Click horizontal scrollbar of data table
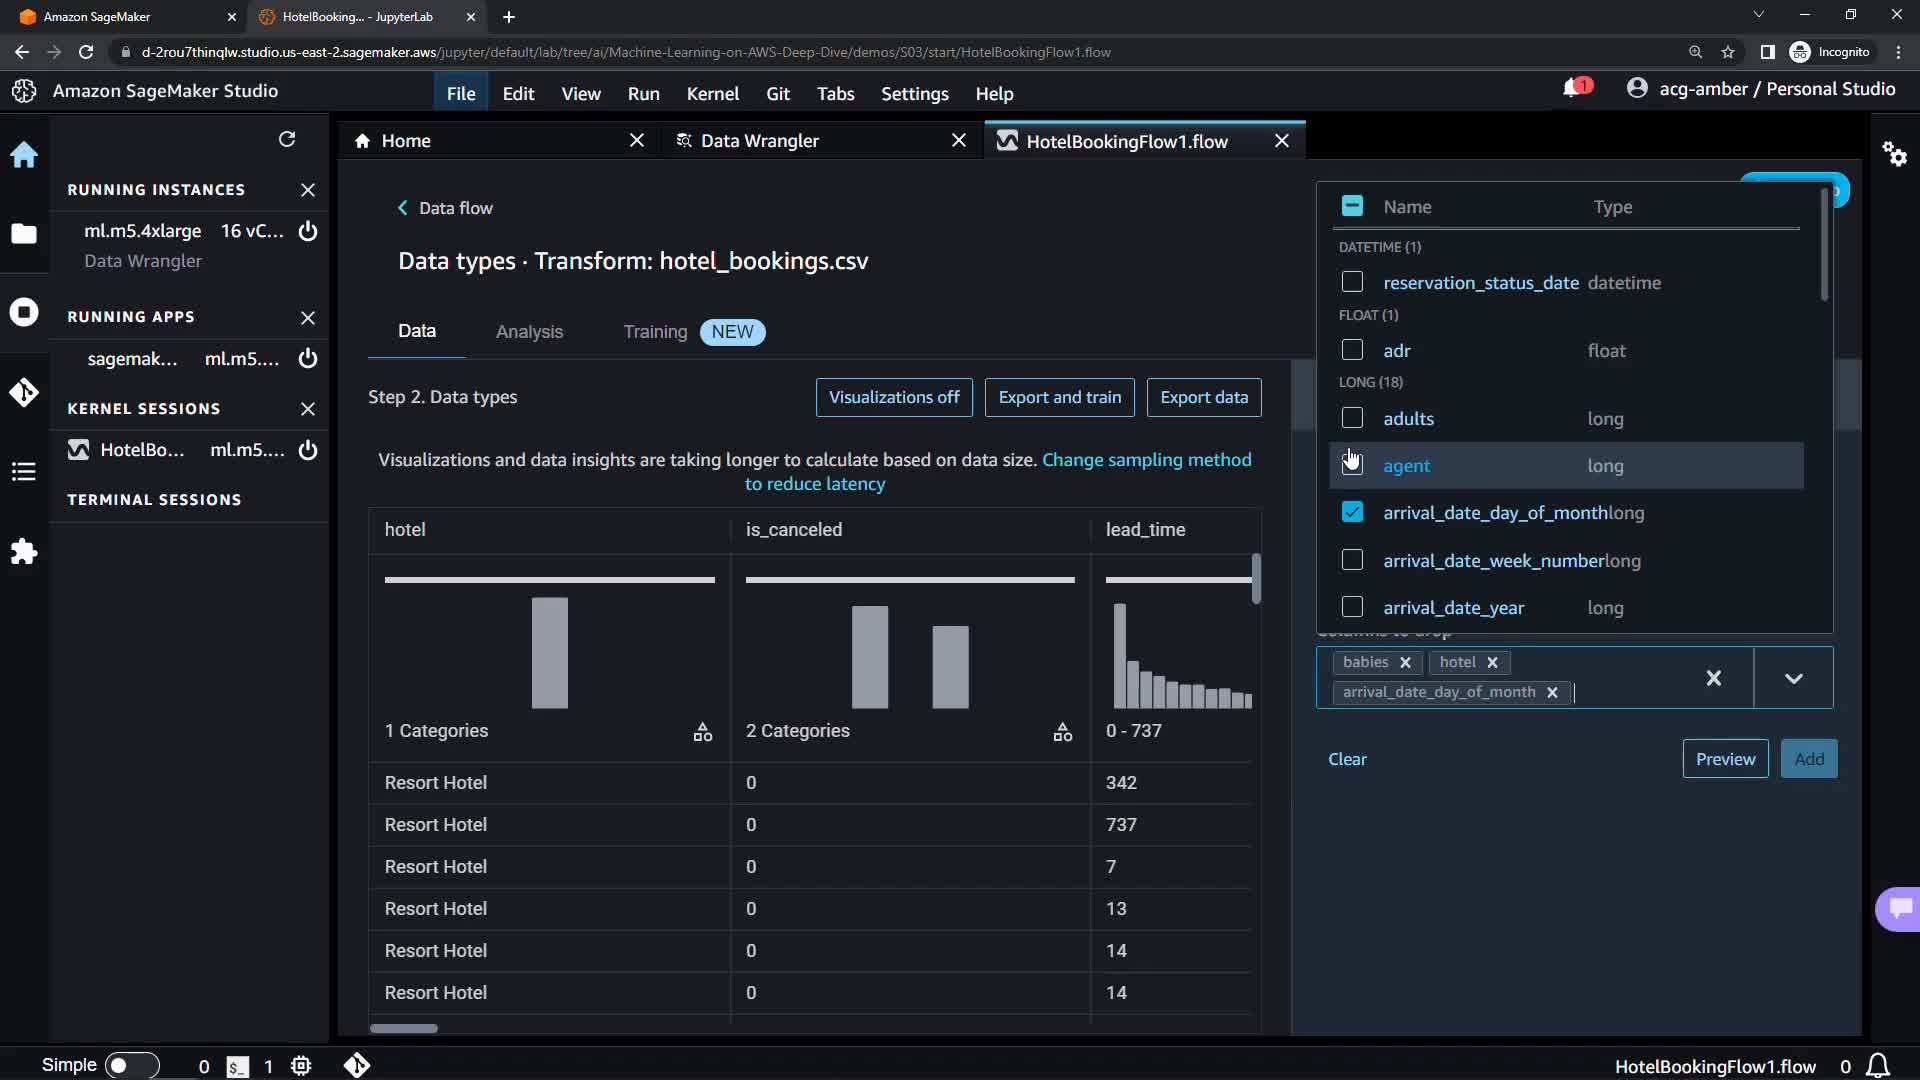 404,1028
